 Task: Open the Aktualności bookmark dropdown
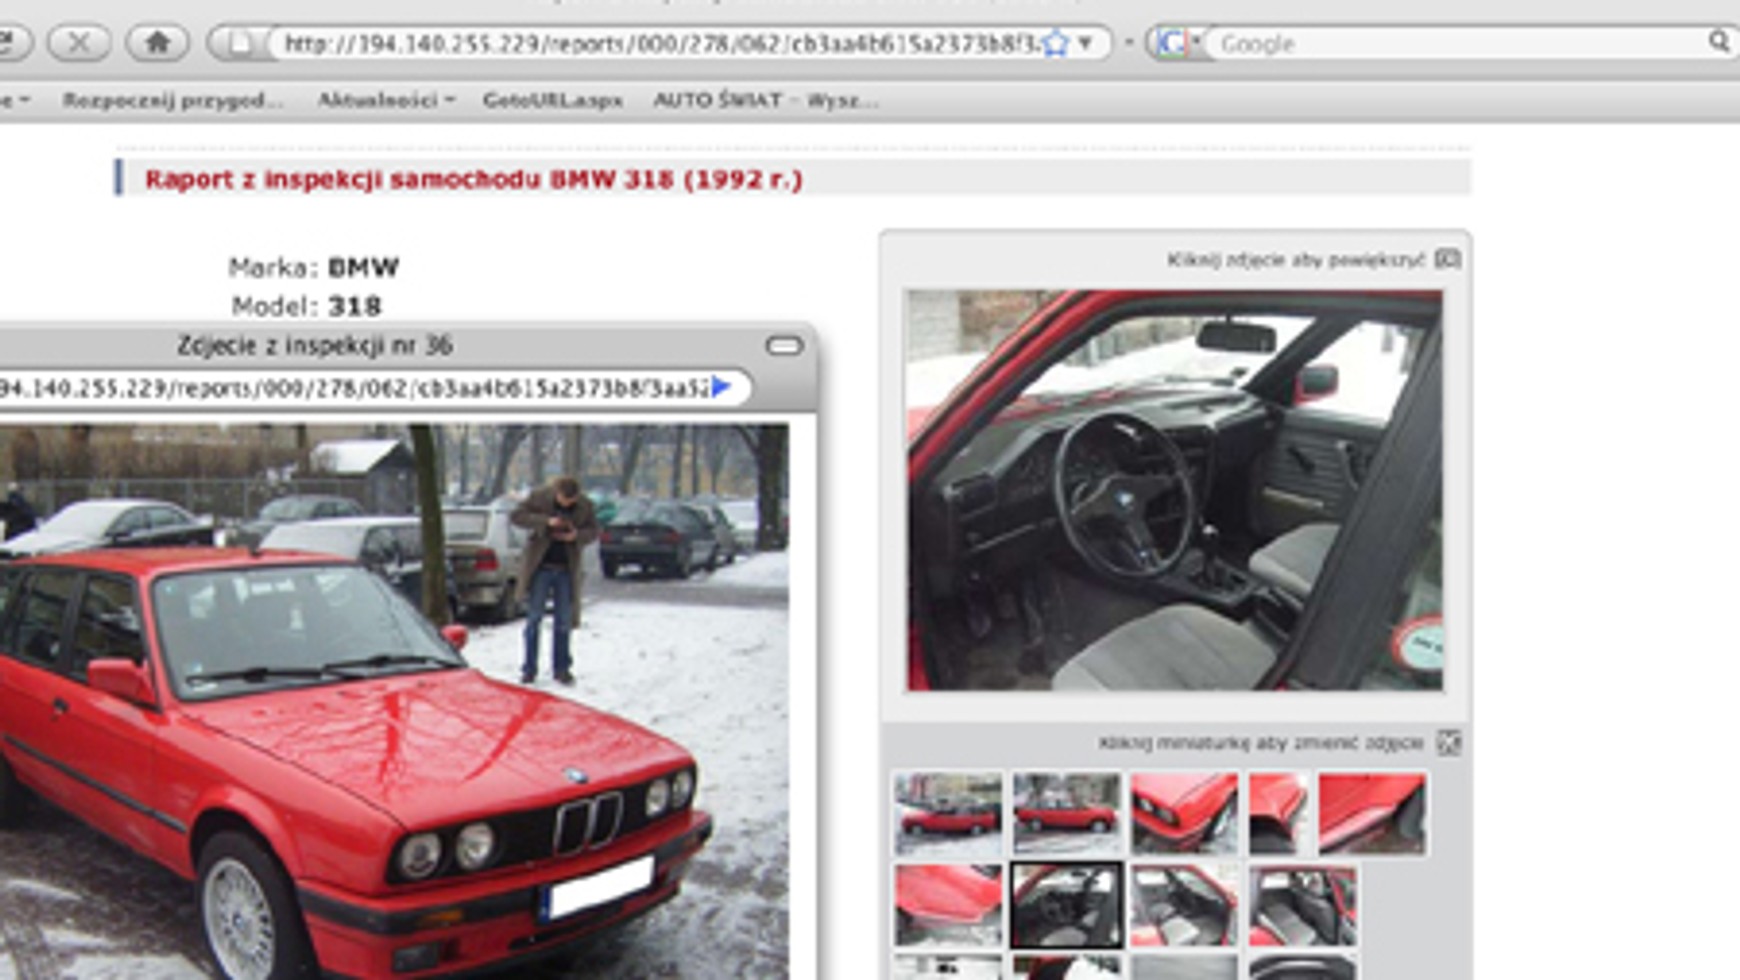(x=386, y=100)
